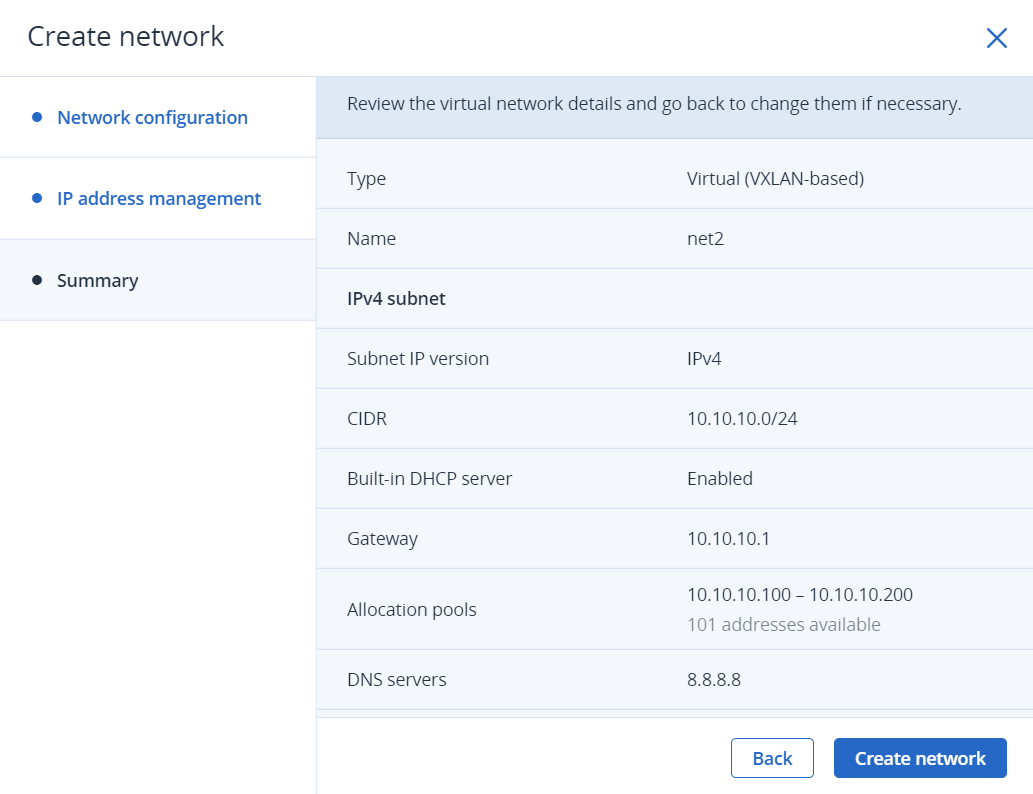Click the allocation pool range 10.10.10.100 – 10.10.10.200
Screen dimensions: 1033x794
coord(799,595)
